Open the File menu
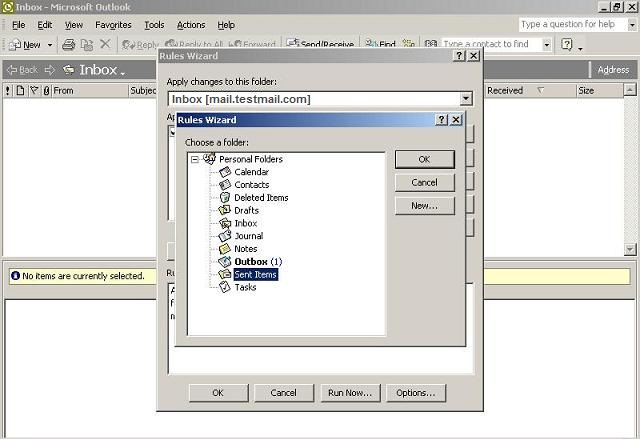Screen dimensions: 640x439 19,25
